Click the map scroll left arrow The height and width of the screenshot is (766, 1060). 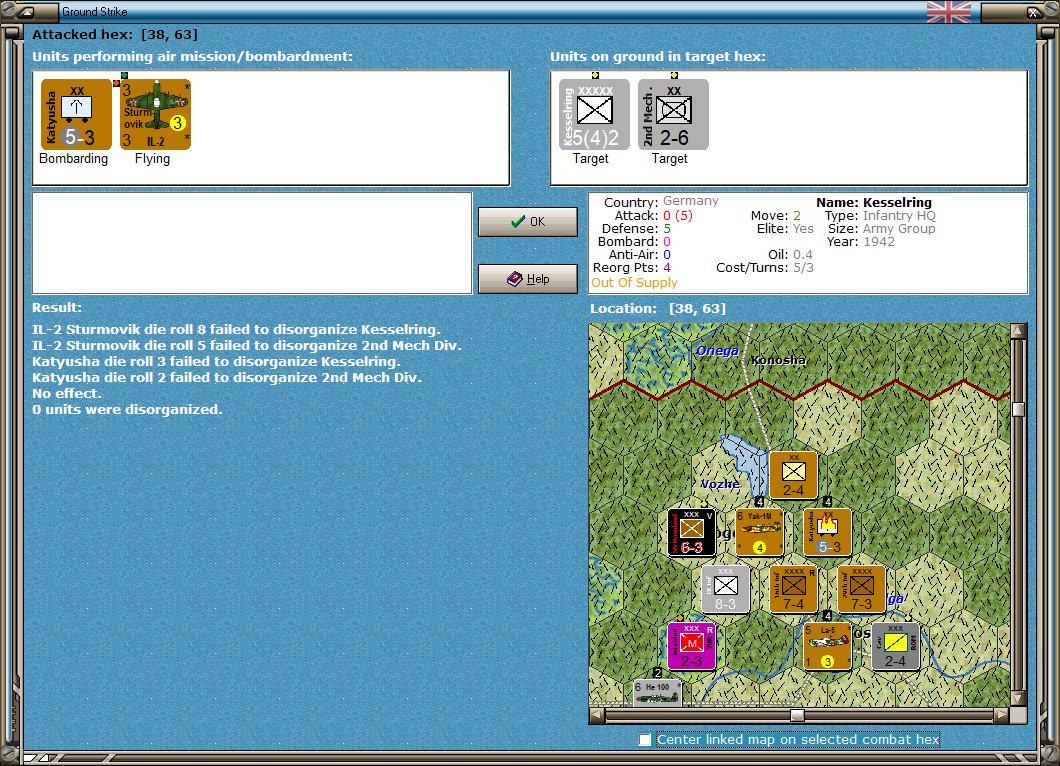coord(597,715)
